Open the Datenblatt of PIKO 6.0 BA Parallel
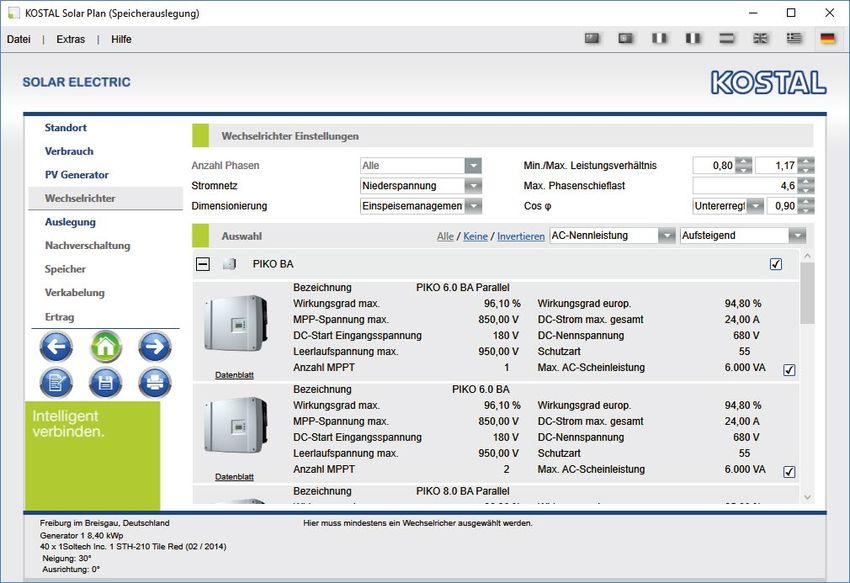 coord(234,375)
